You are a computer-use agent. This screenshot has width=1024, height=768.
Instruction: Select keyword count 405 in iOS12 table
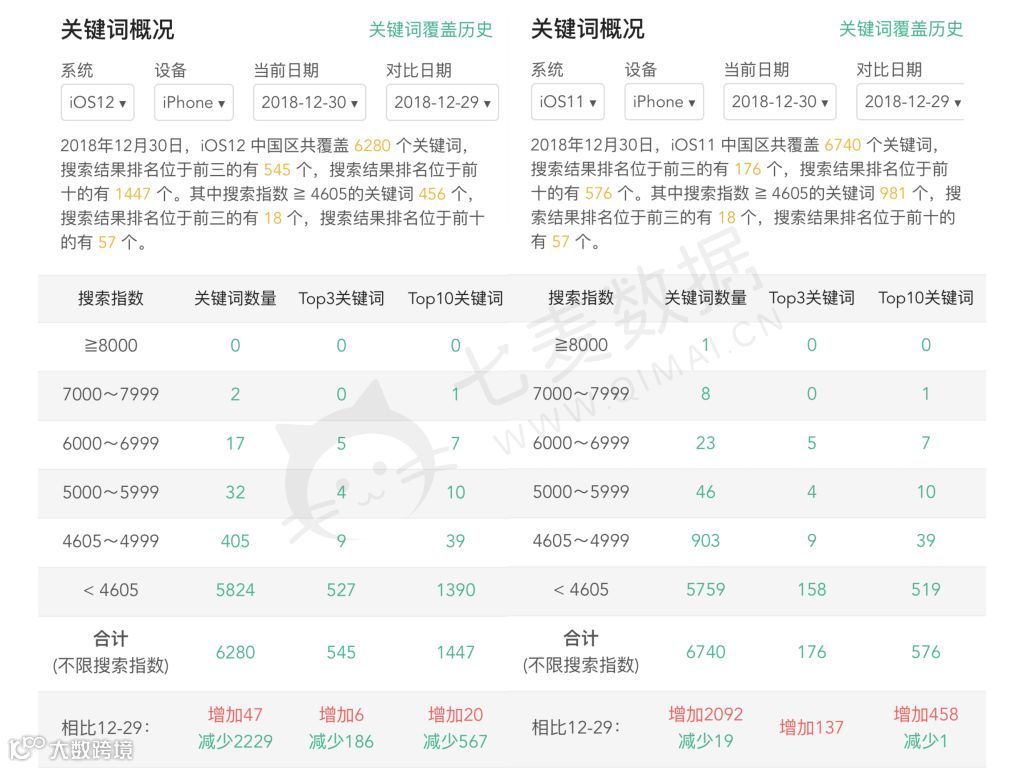[235, 541]
